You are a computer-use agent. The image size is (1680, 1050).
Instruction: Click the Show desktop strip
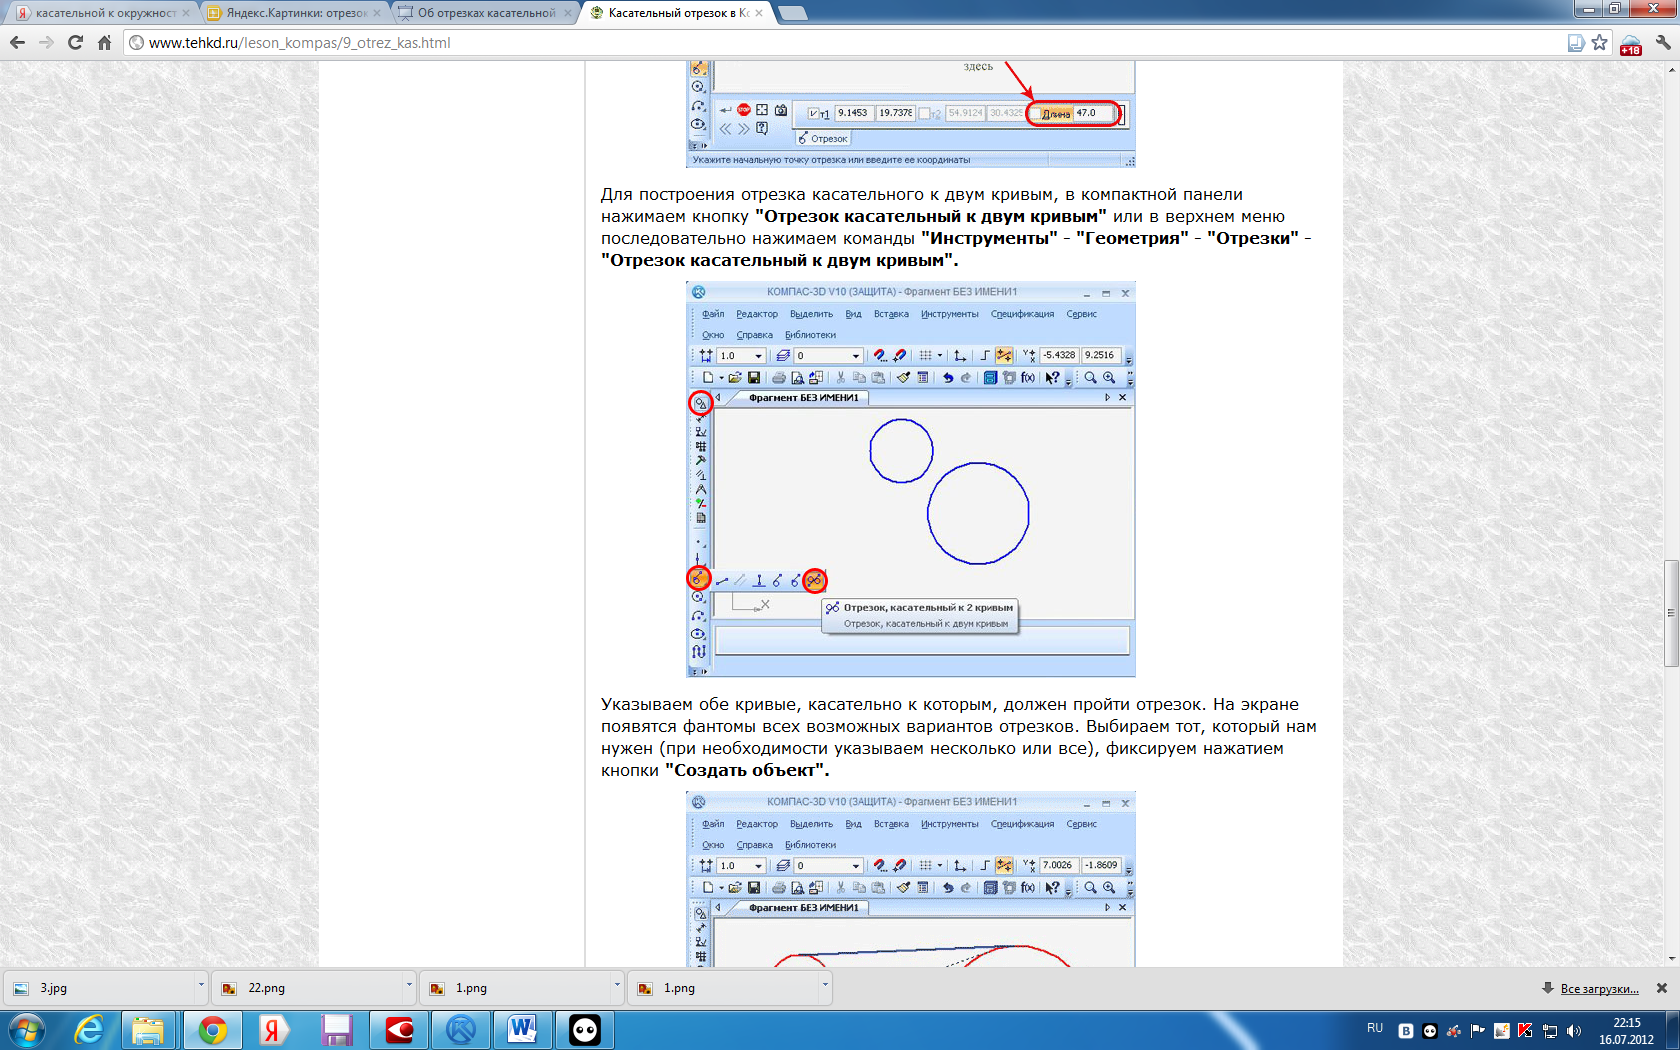1672,1030
